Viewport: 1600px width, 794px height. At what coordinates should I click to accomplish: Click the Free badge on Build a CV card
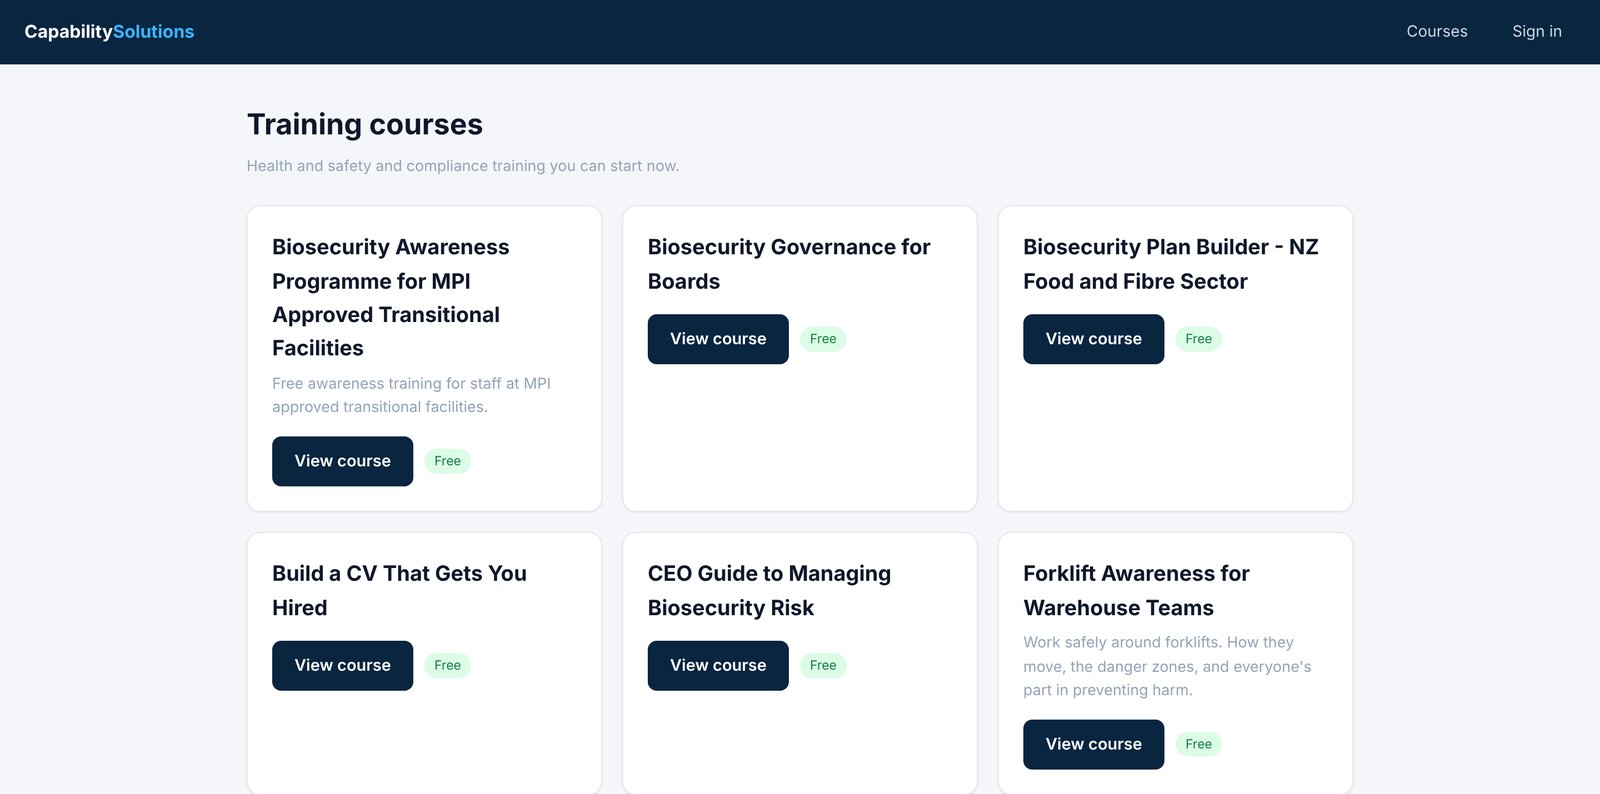(447, 665)
